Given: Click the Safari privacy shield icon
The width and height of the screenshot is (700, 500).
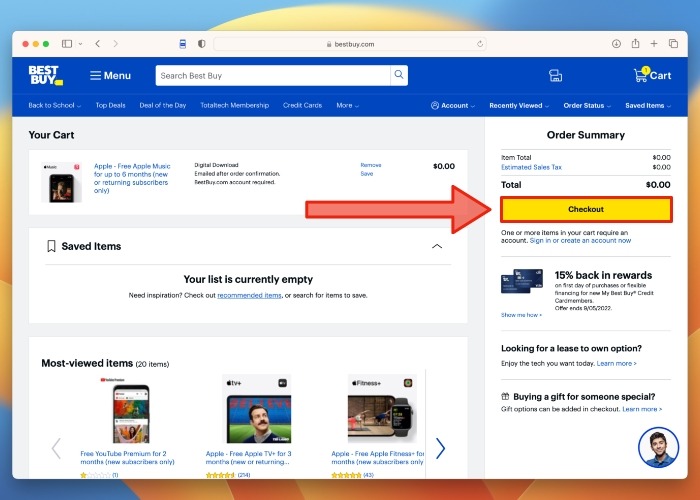Looking at the screenshot, I should [202, 44].
